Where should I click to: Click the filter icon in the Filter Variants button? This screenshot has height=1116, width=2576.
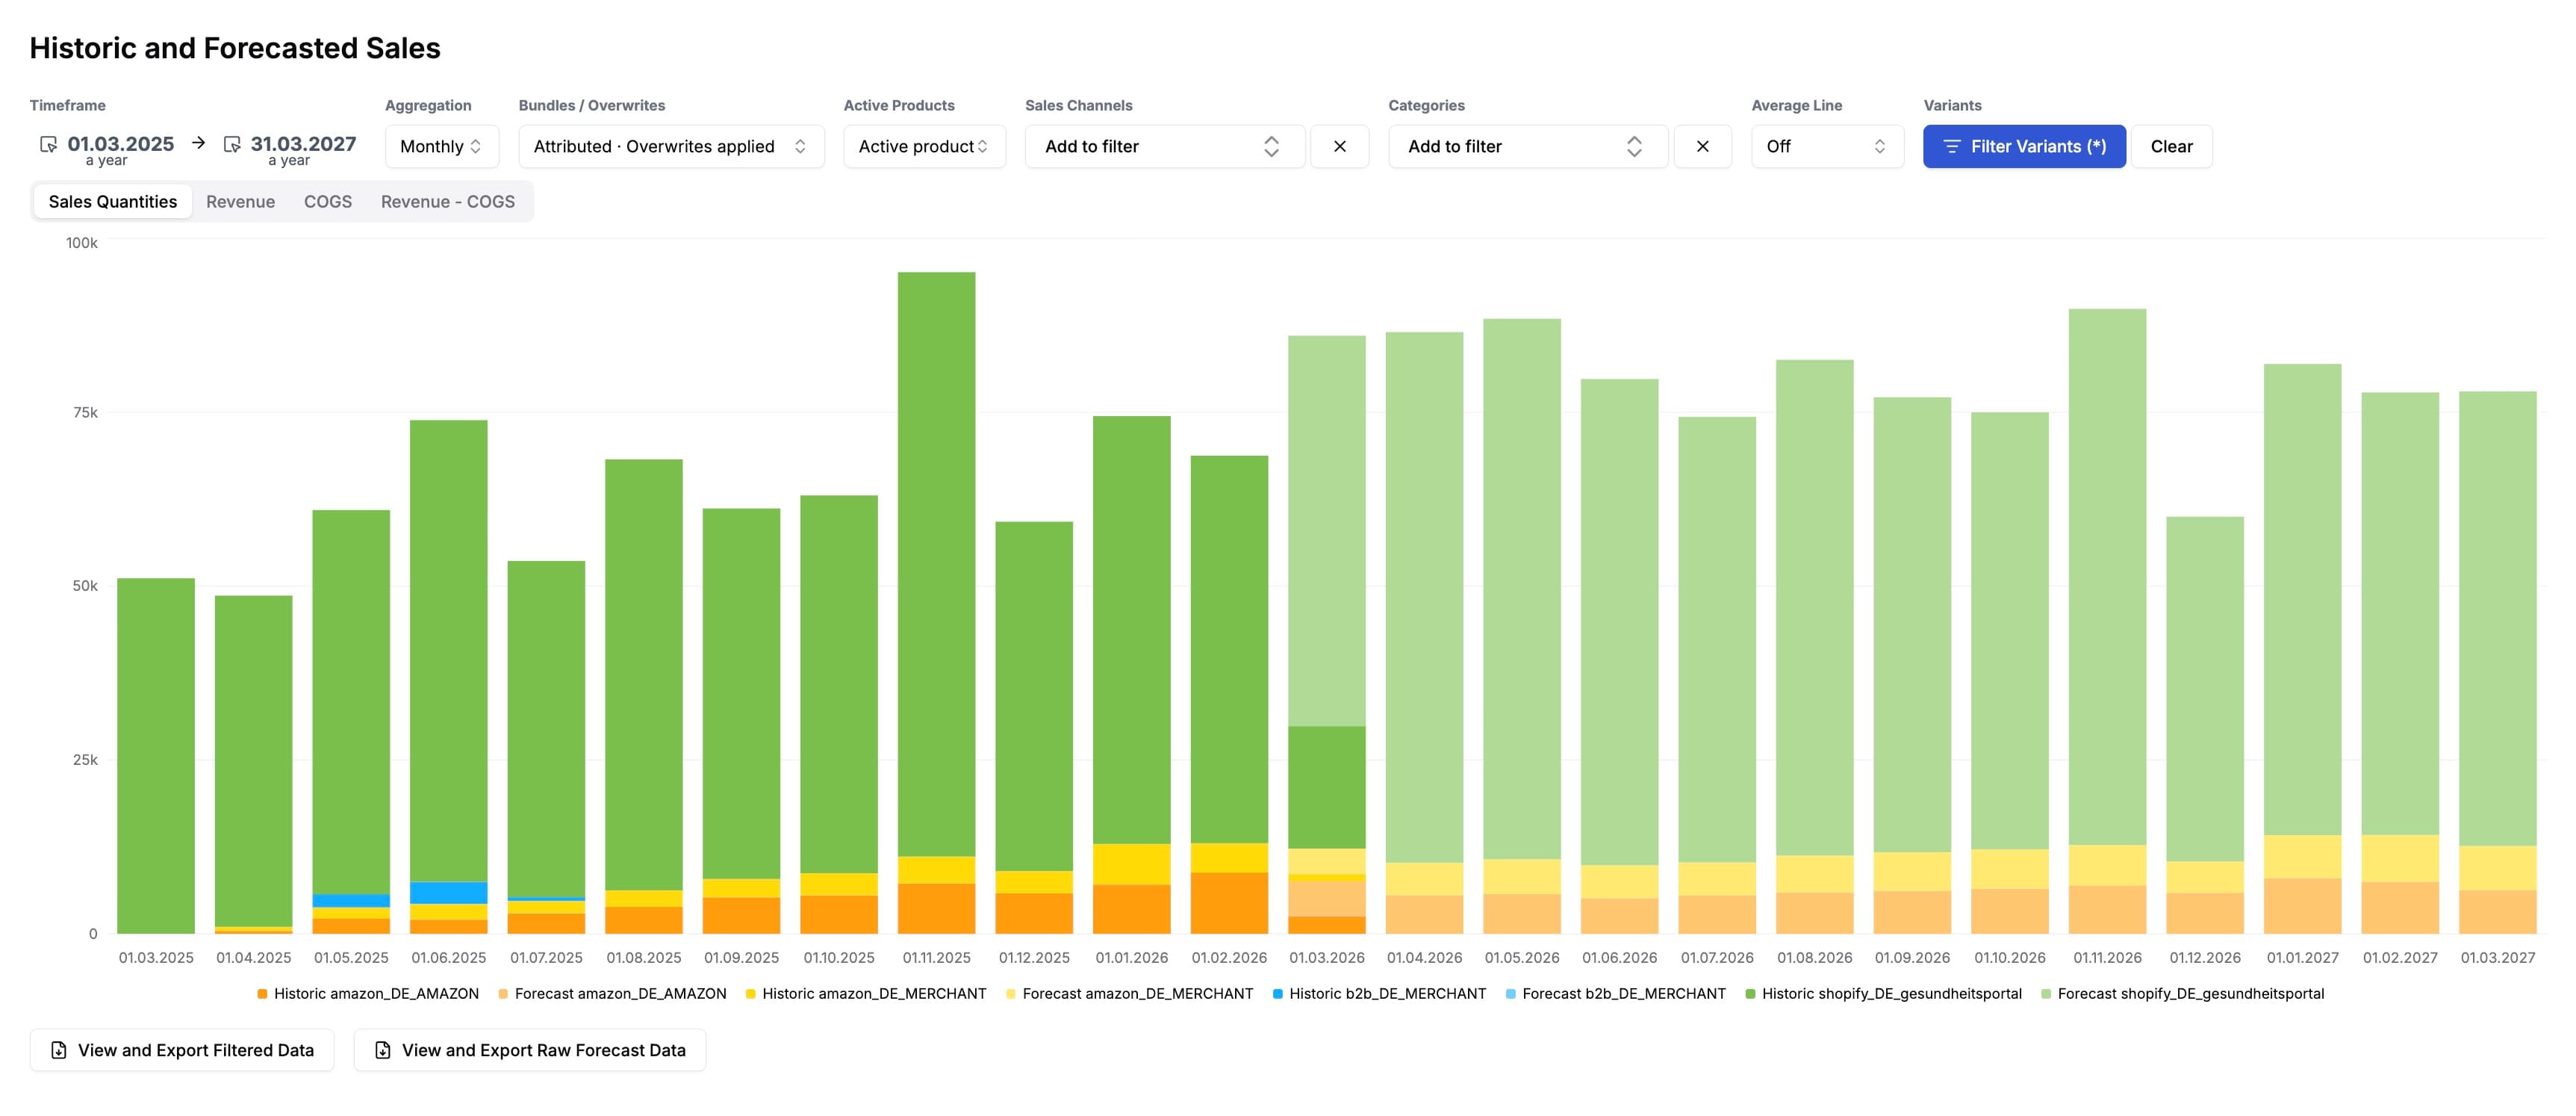click(1950, 146)
